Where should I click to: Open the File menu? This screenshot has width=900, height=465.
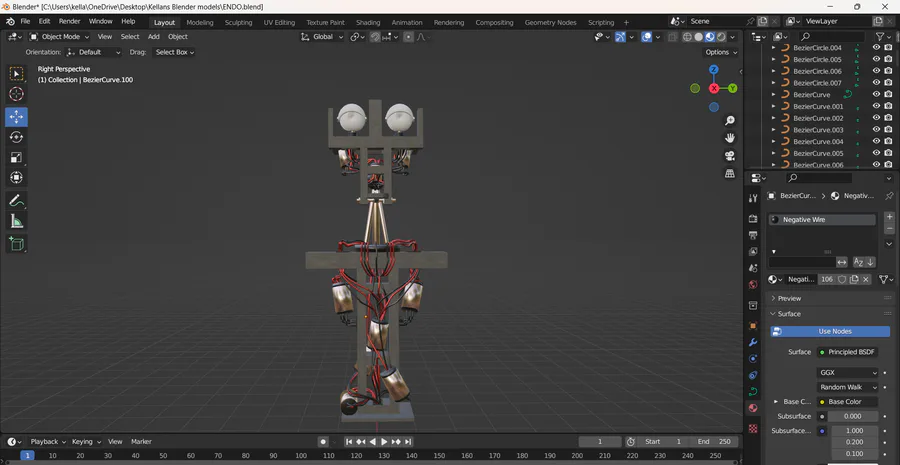pos(25,21)
